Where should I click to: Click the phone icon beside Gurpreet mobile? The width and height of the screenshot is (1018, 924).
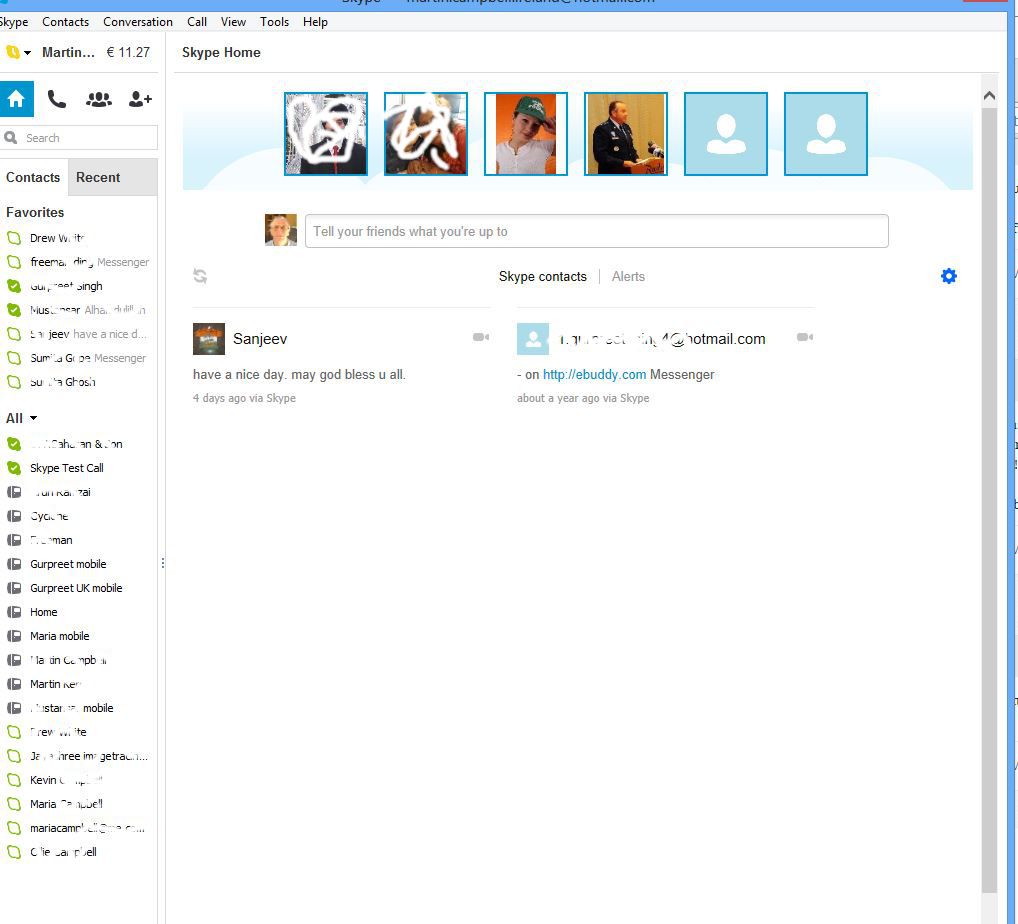pos(14,564)
